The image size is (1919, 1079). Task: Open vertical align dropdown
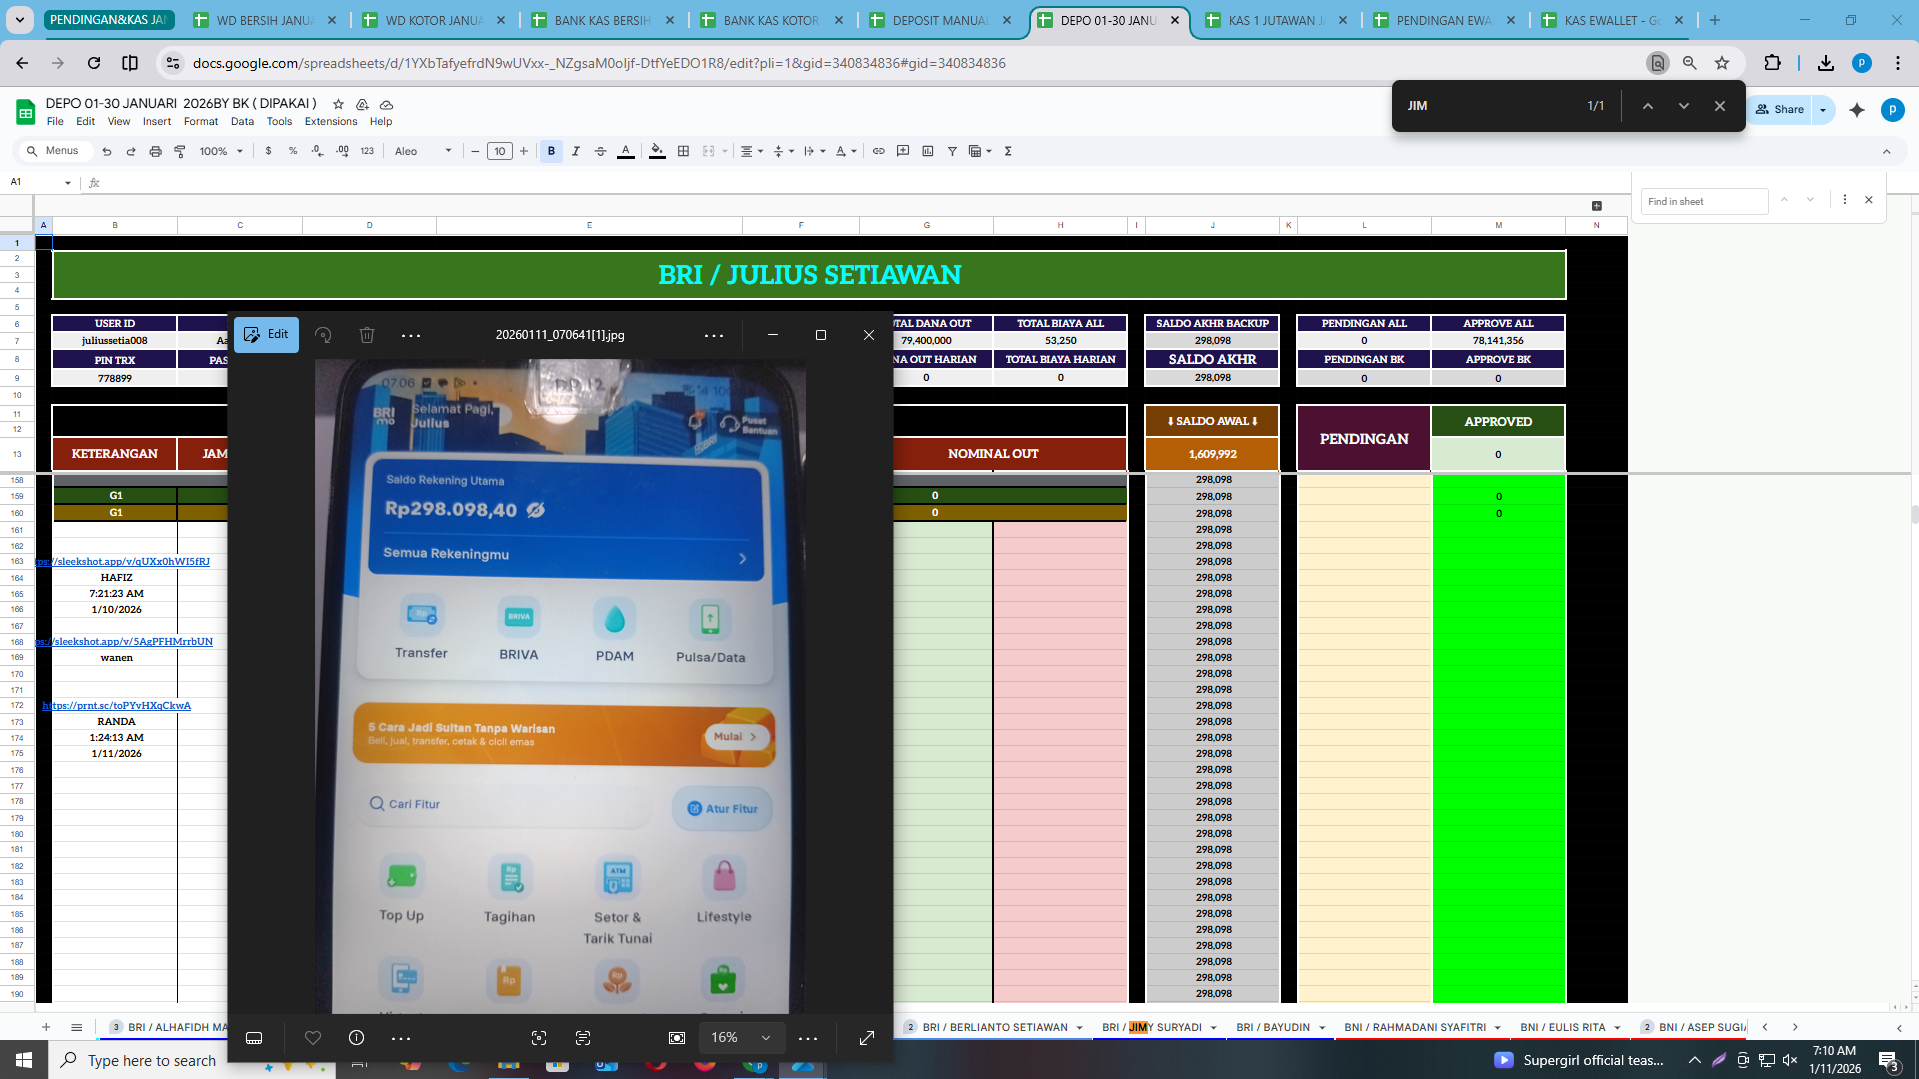(x=784, y=151)
